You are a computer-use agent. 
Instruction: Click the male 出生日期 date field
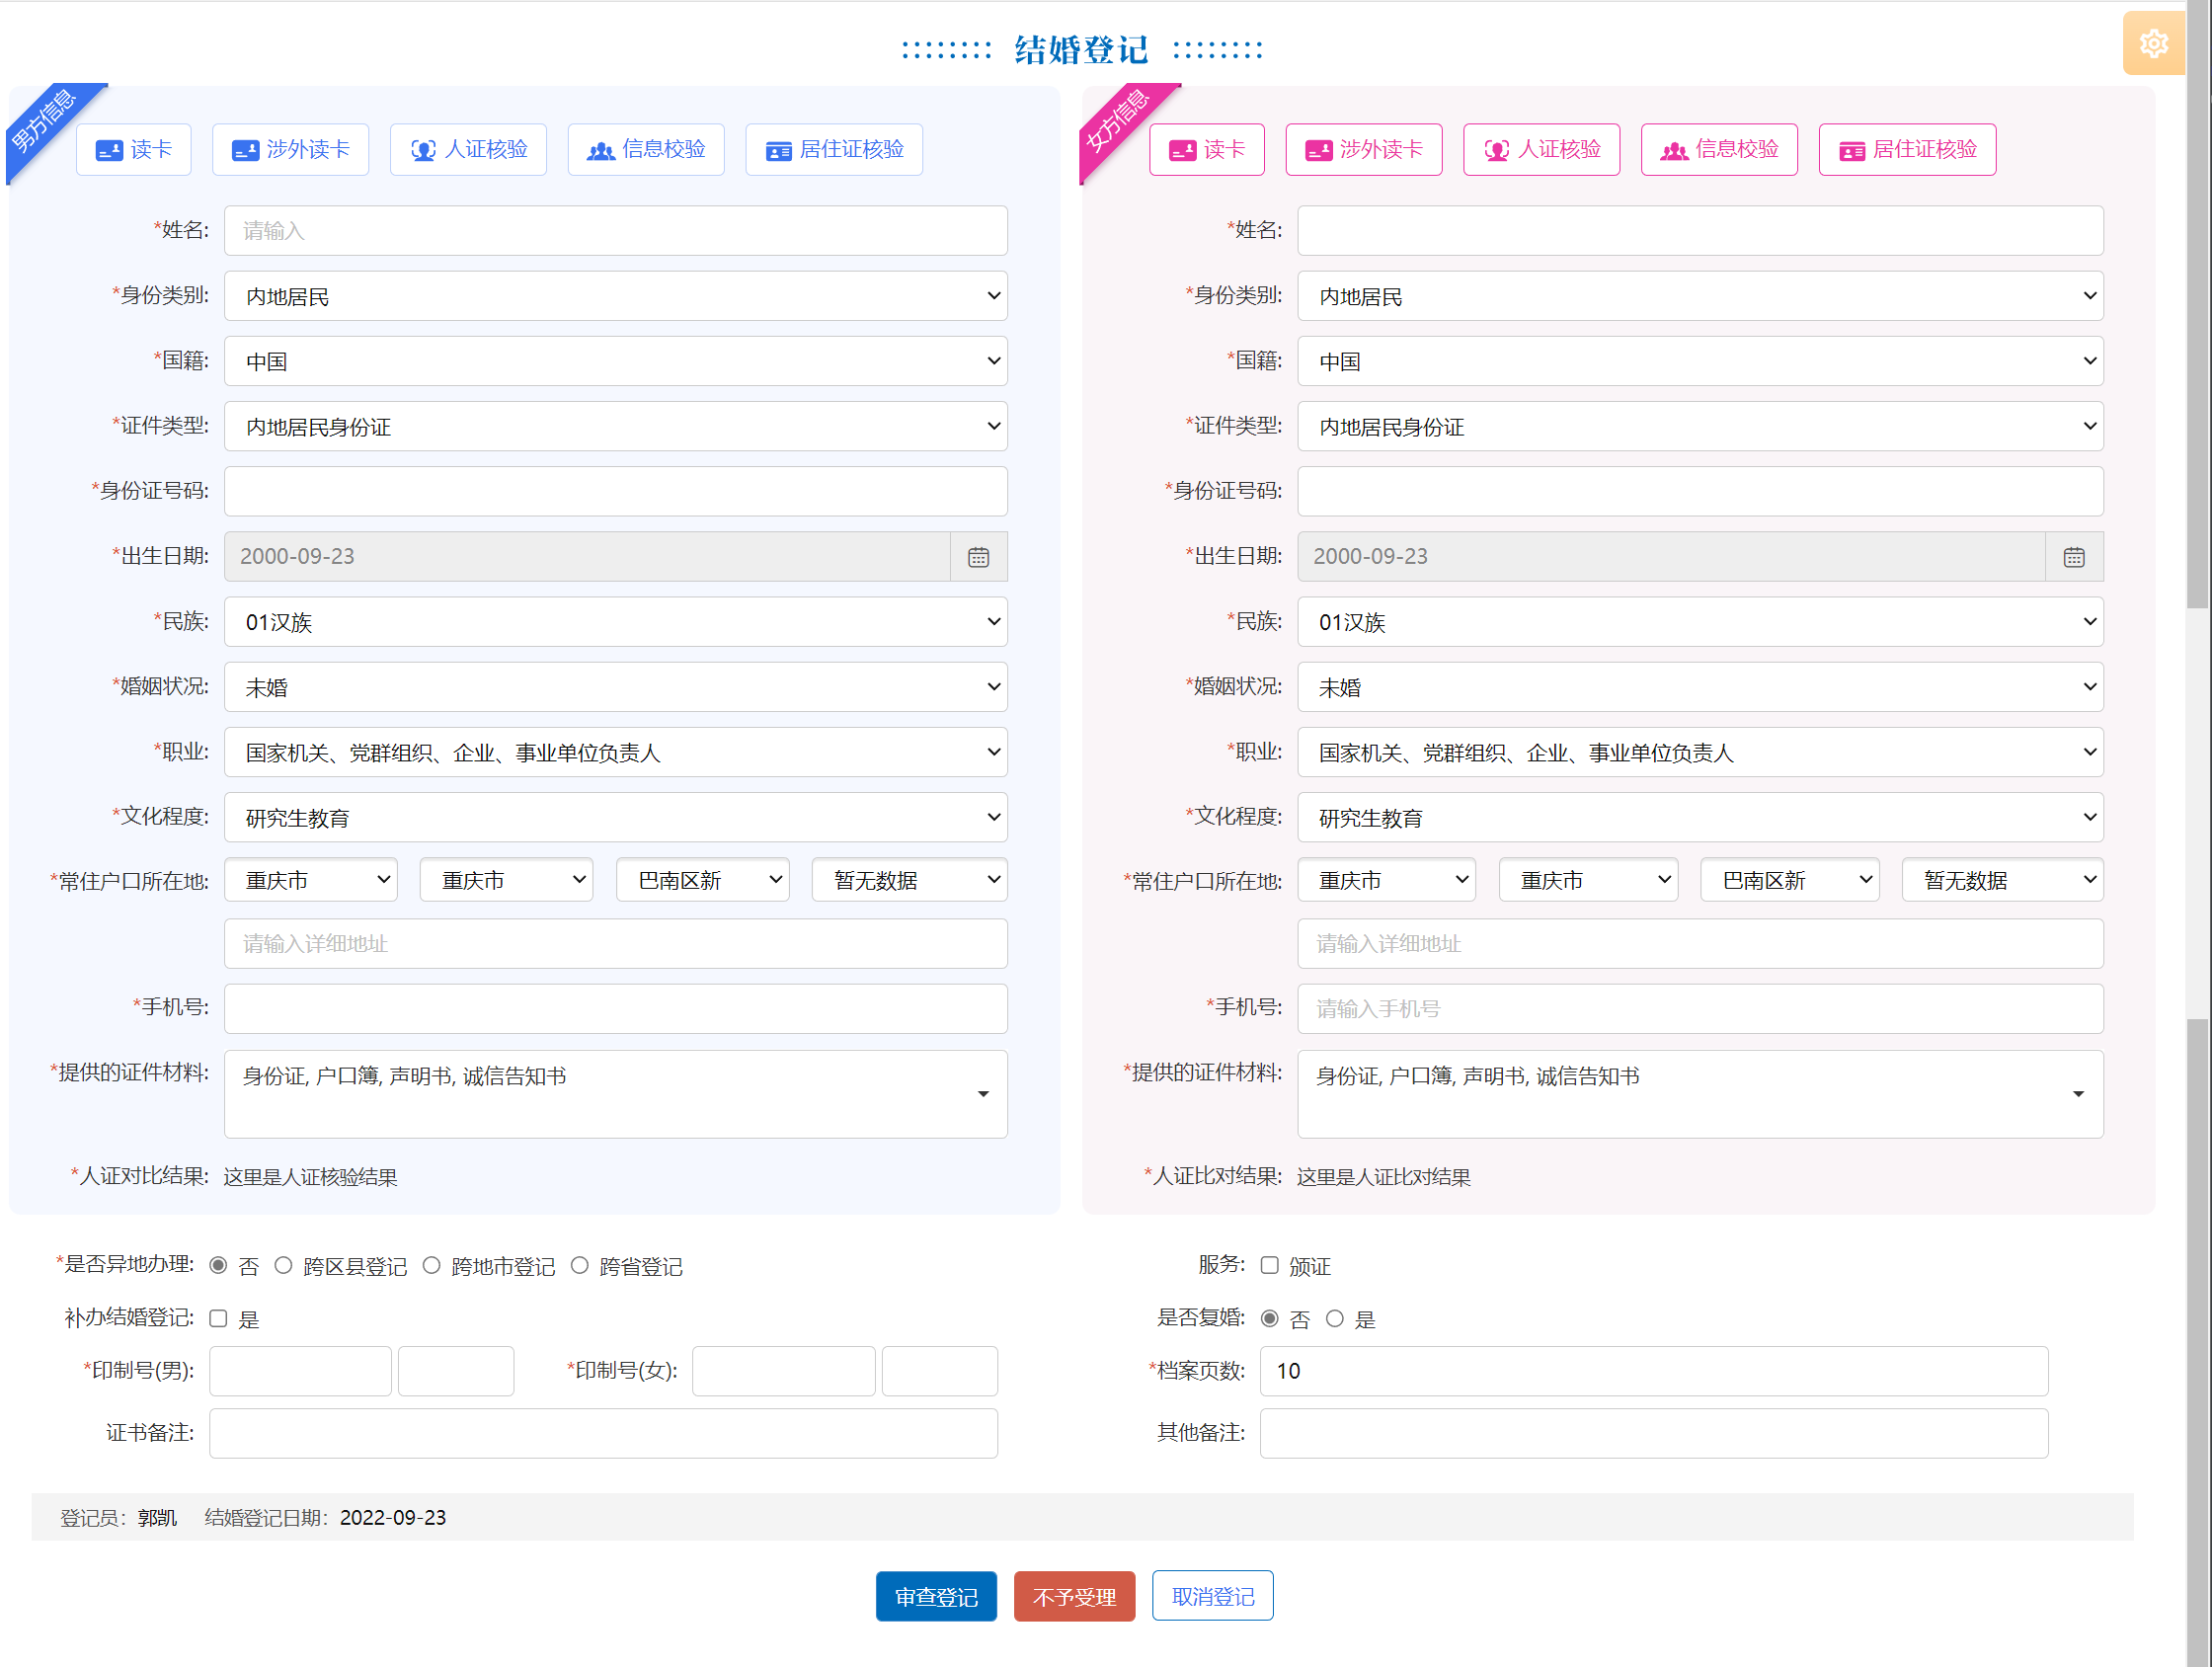point(587,557)
